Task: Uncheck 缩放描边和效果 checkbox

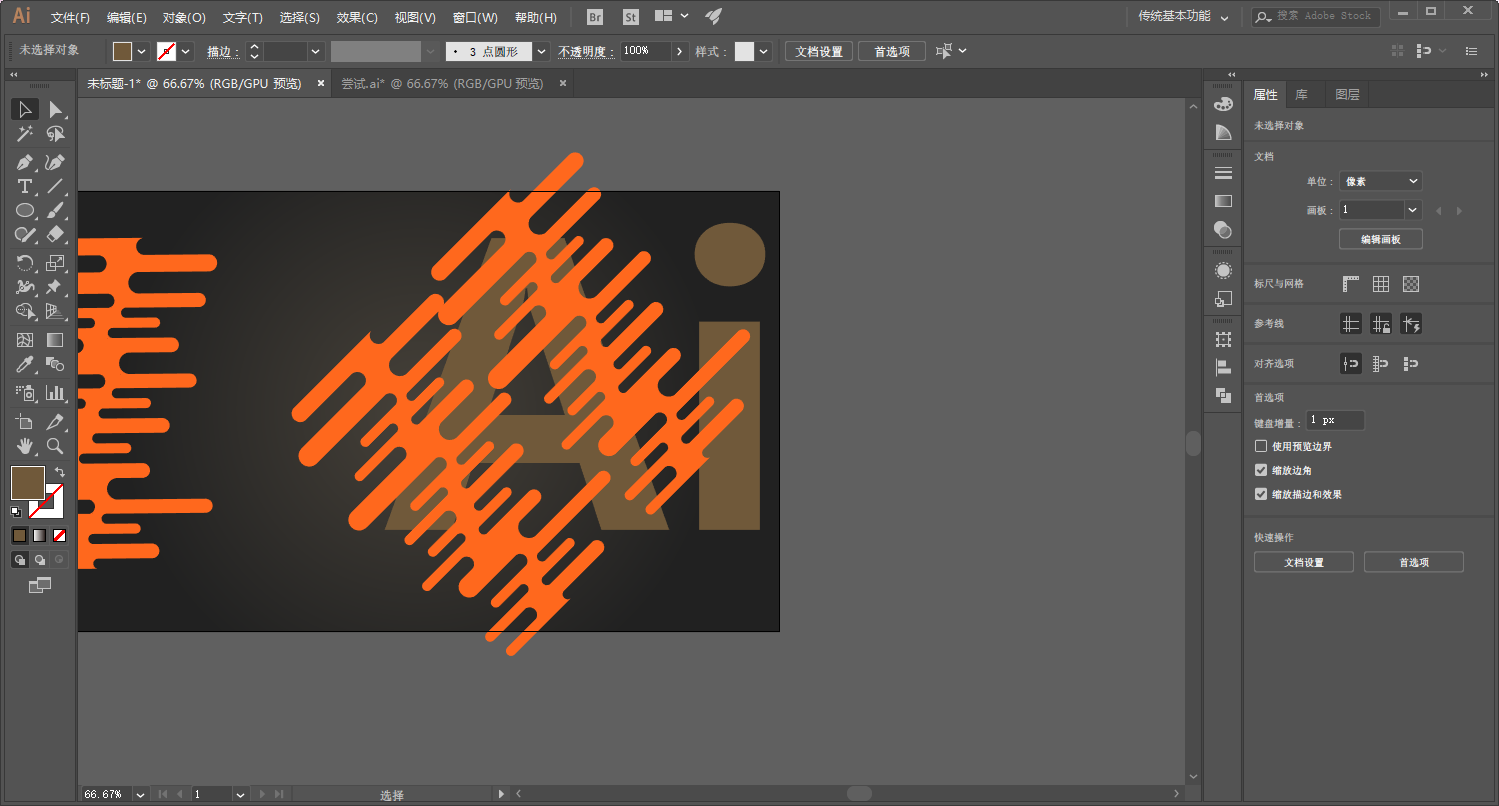Action: [x=1261, y=494]
